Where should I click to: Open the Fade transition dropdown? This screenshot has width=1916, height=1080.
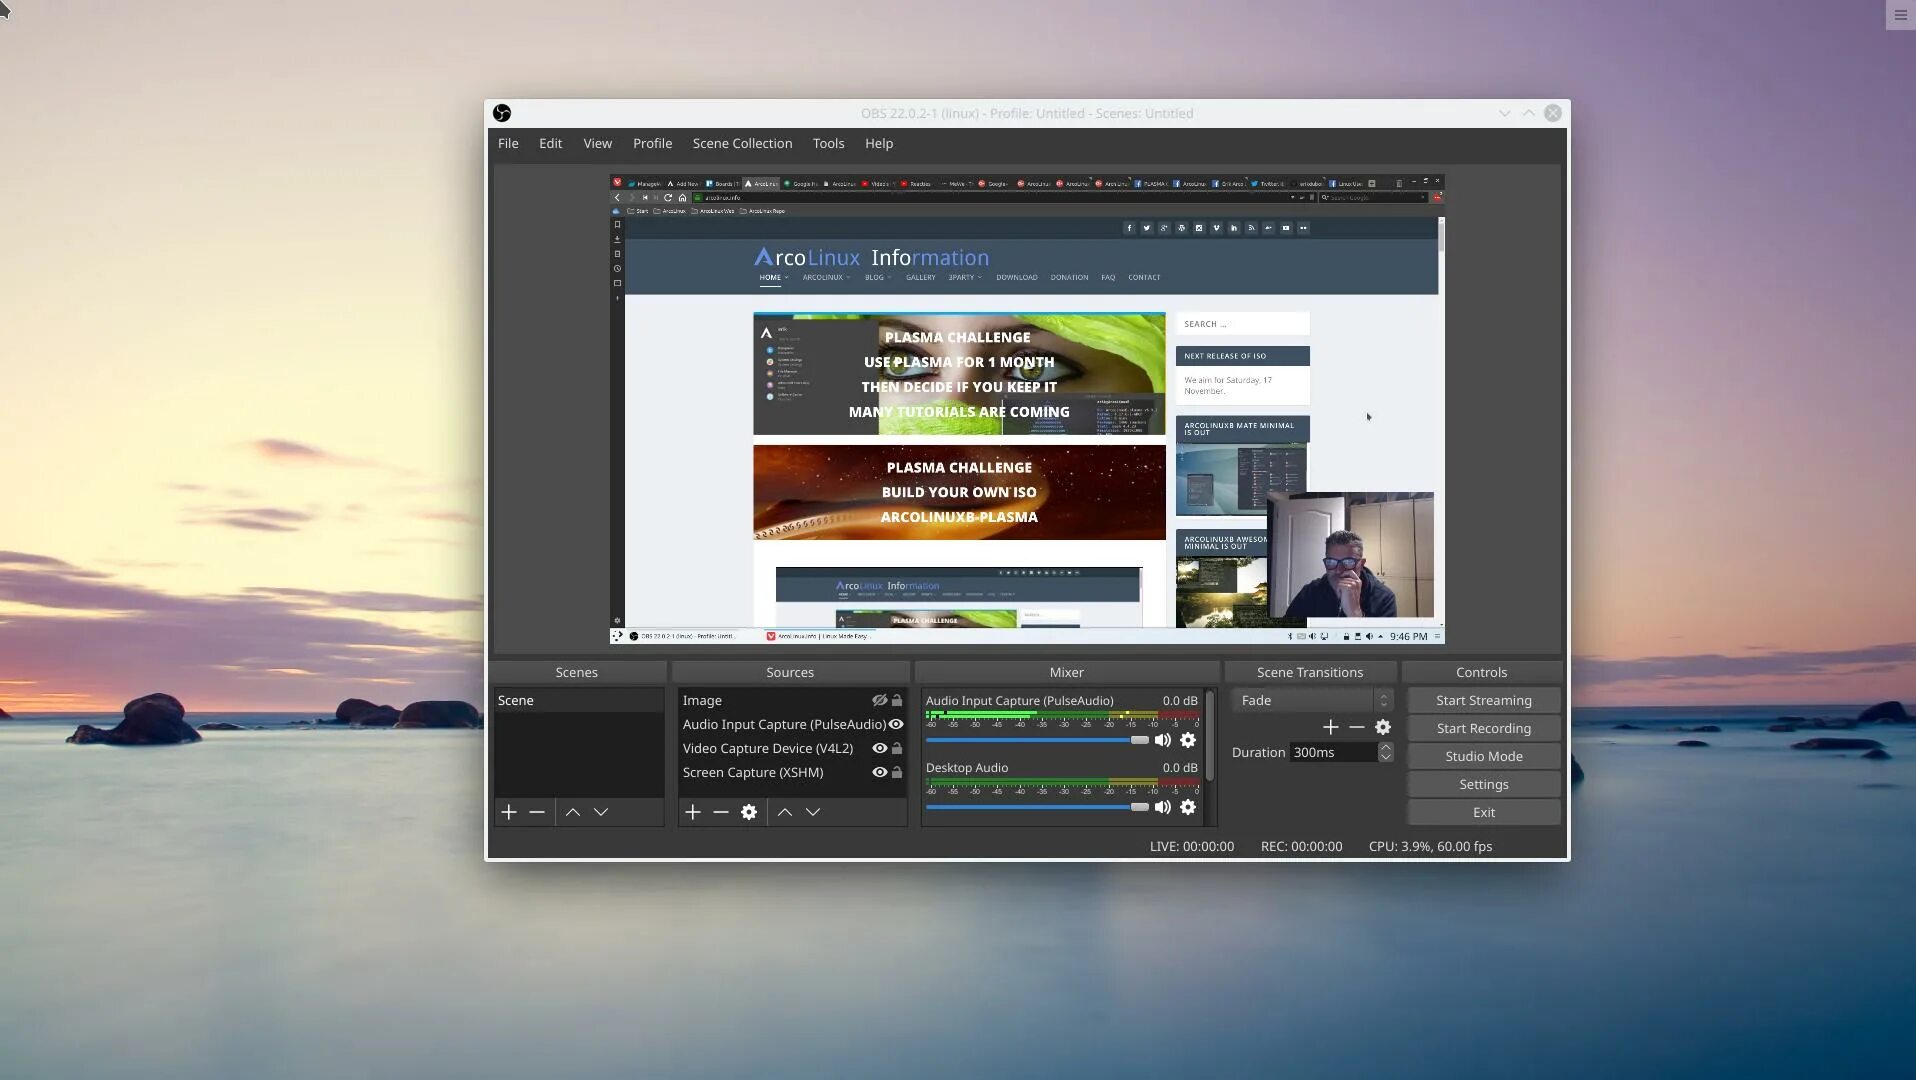tap(1312, 700)
